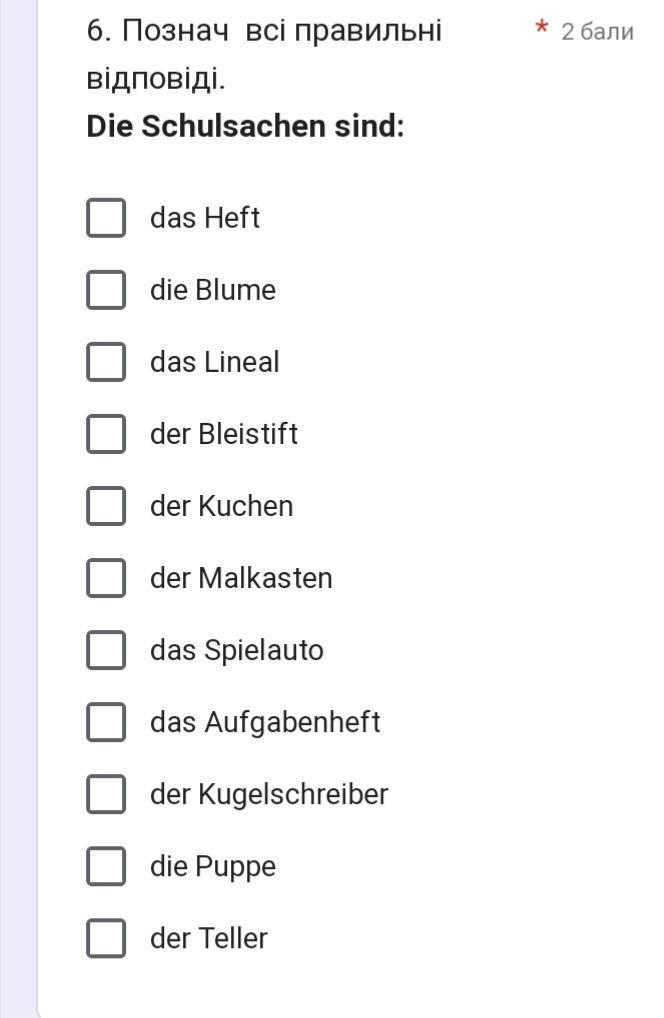Click the red required asterisk
This screenshot has height=1018, width=664.
[541, 28]
